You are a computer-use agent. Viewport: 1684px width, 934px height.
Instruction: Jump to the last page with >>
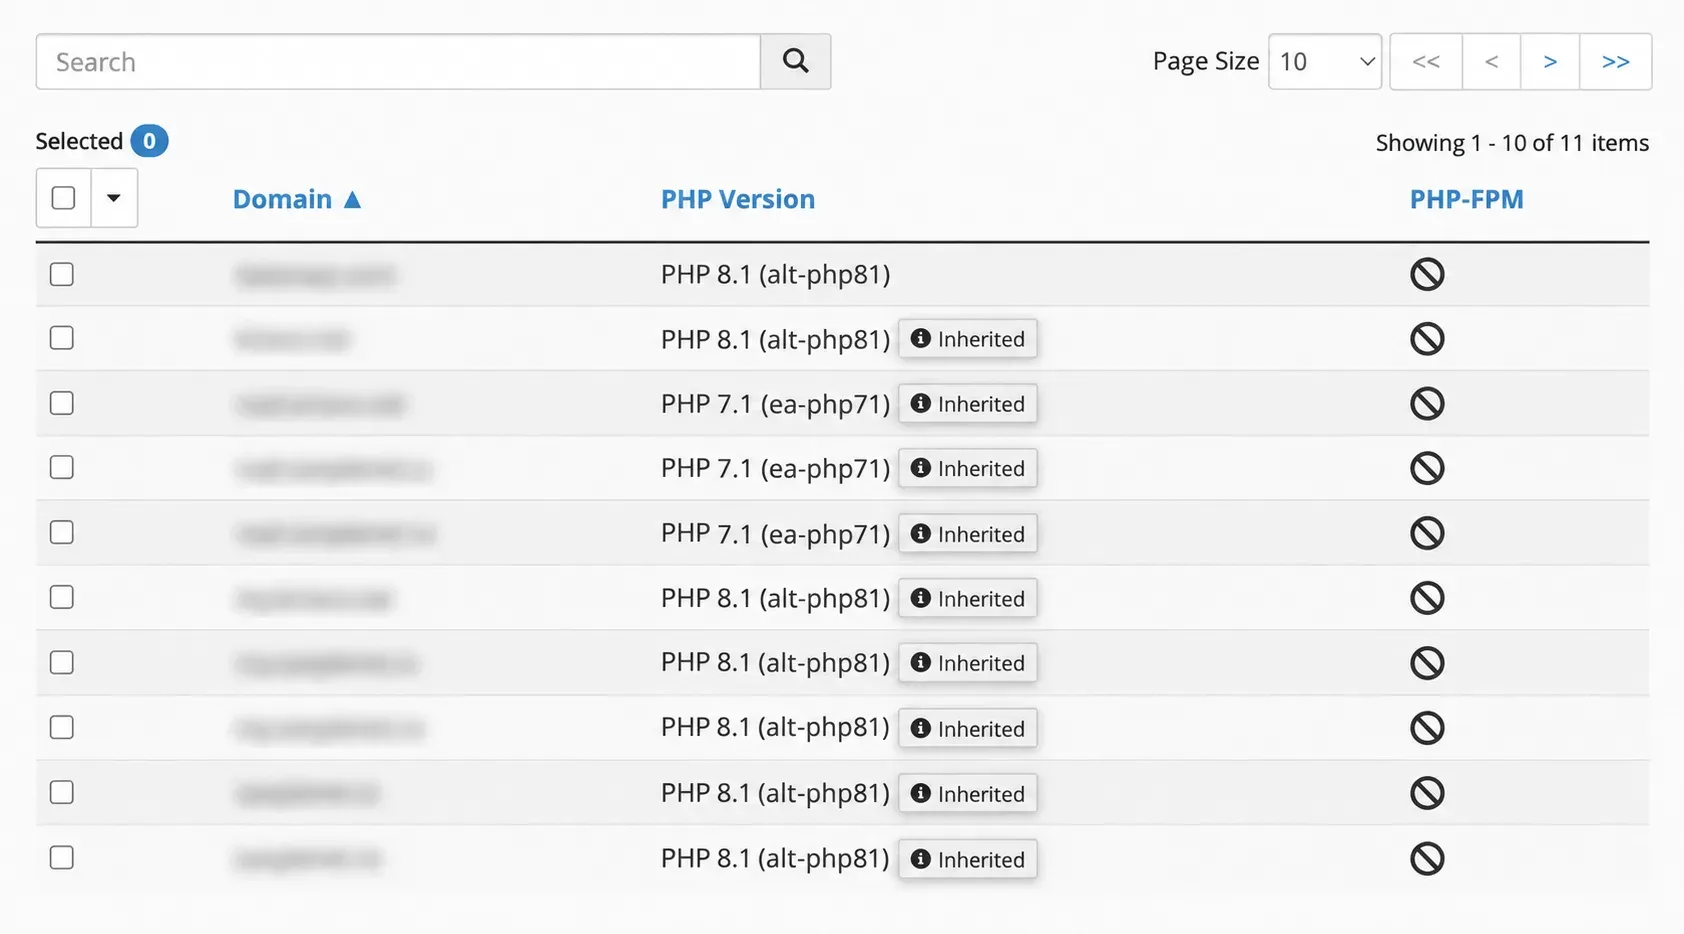1615,62
